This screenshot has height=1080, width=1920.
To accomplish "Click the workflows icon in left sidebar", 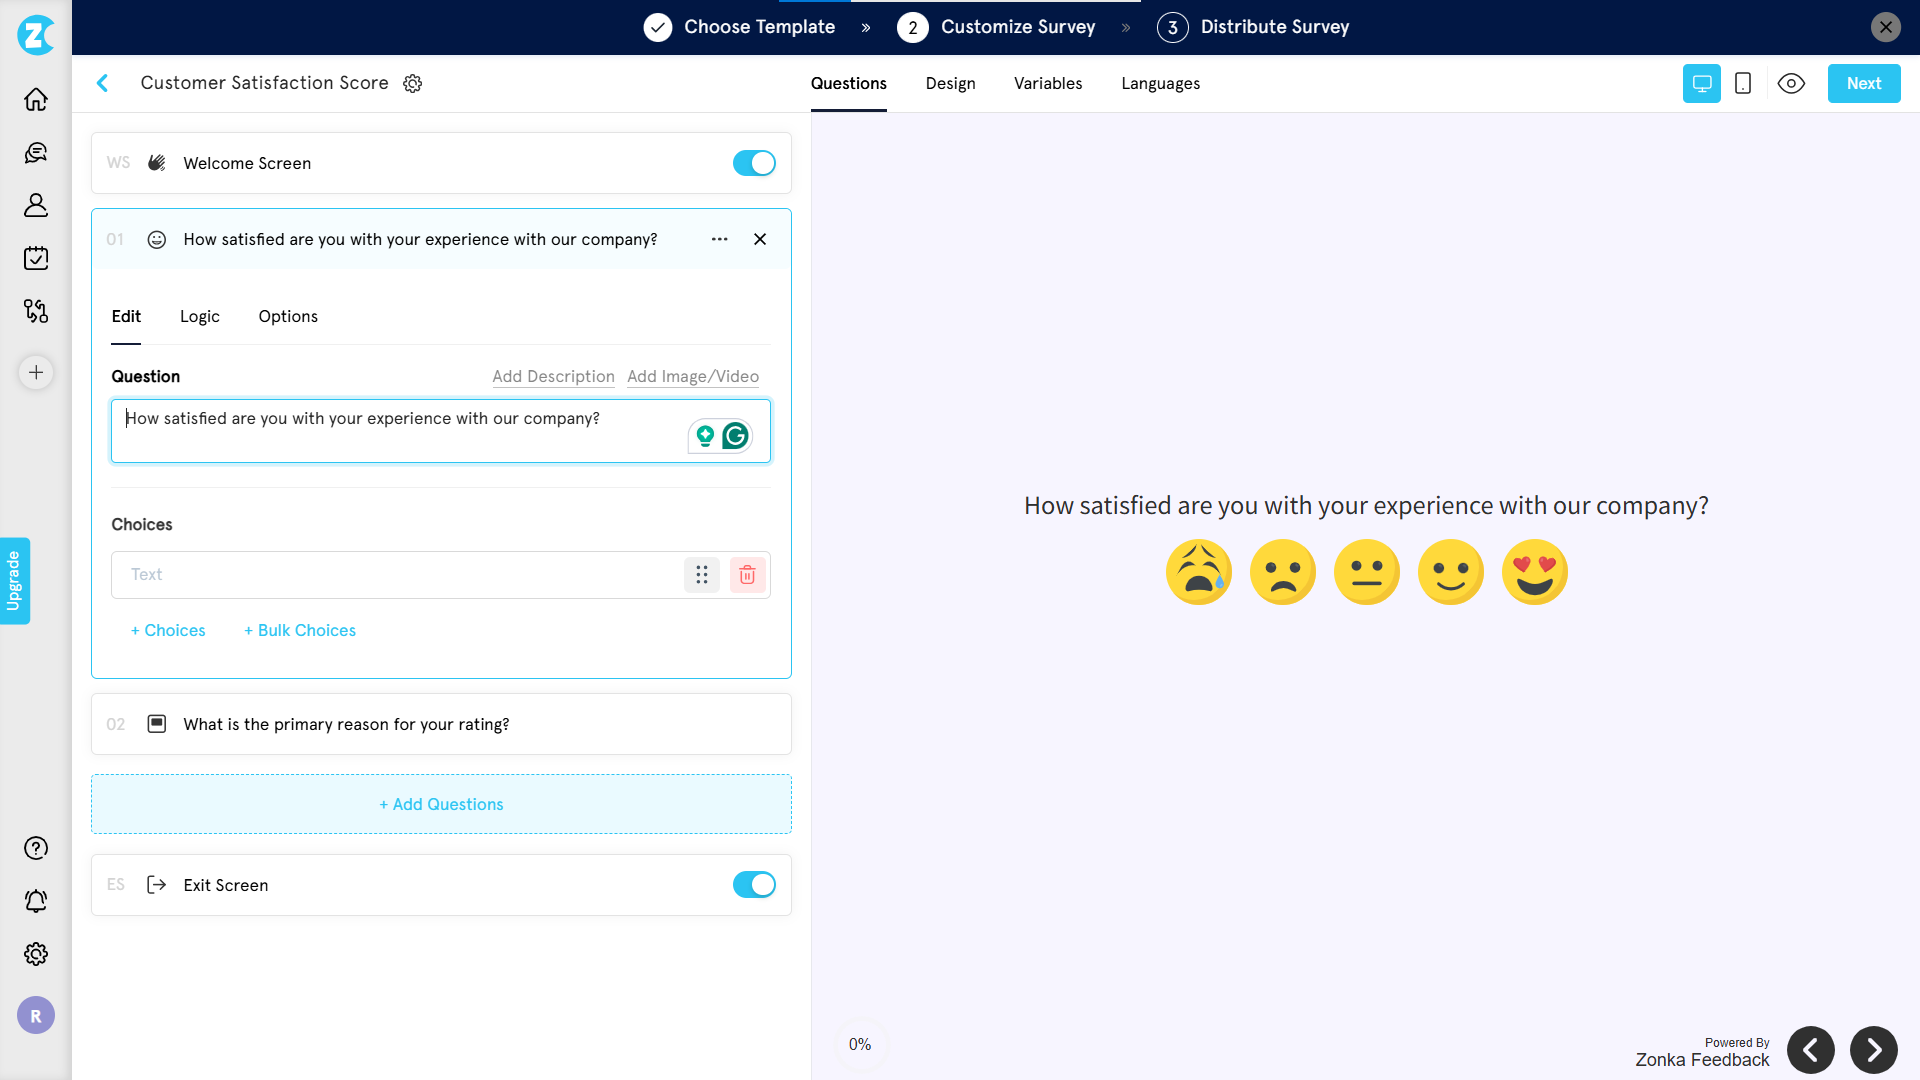I will 36,311.
